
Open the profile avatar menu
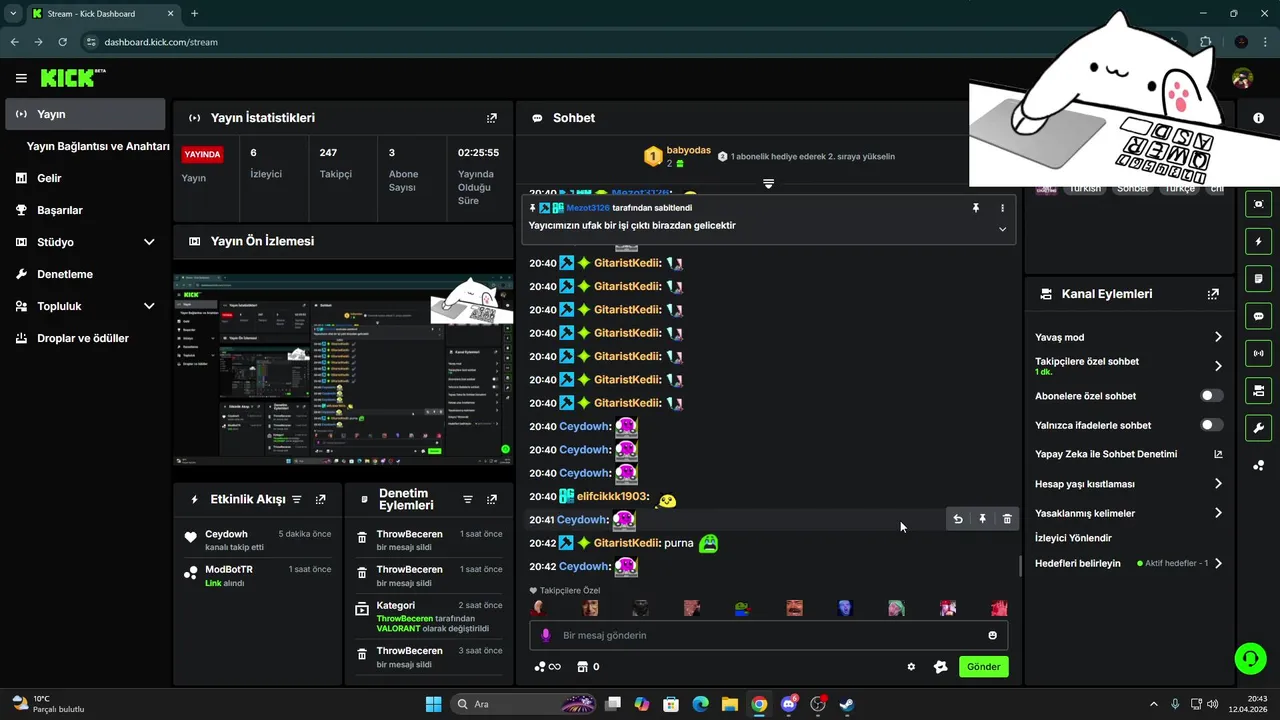point(1242,78)
